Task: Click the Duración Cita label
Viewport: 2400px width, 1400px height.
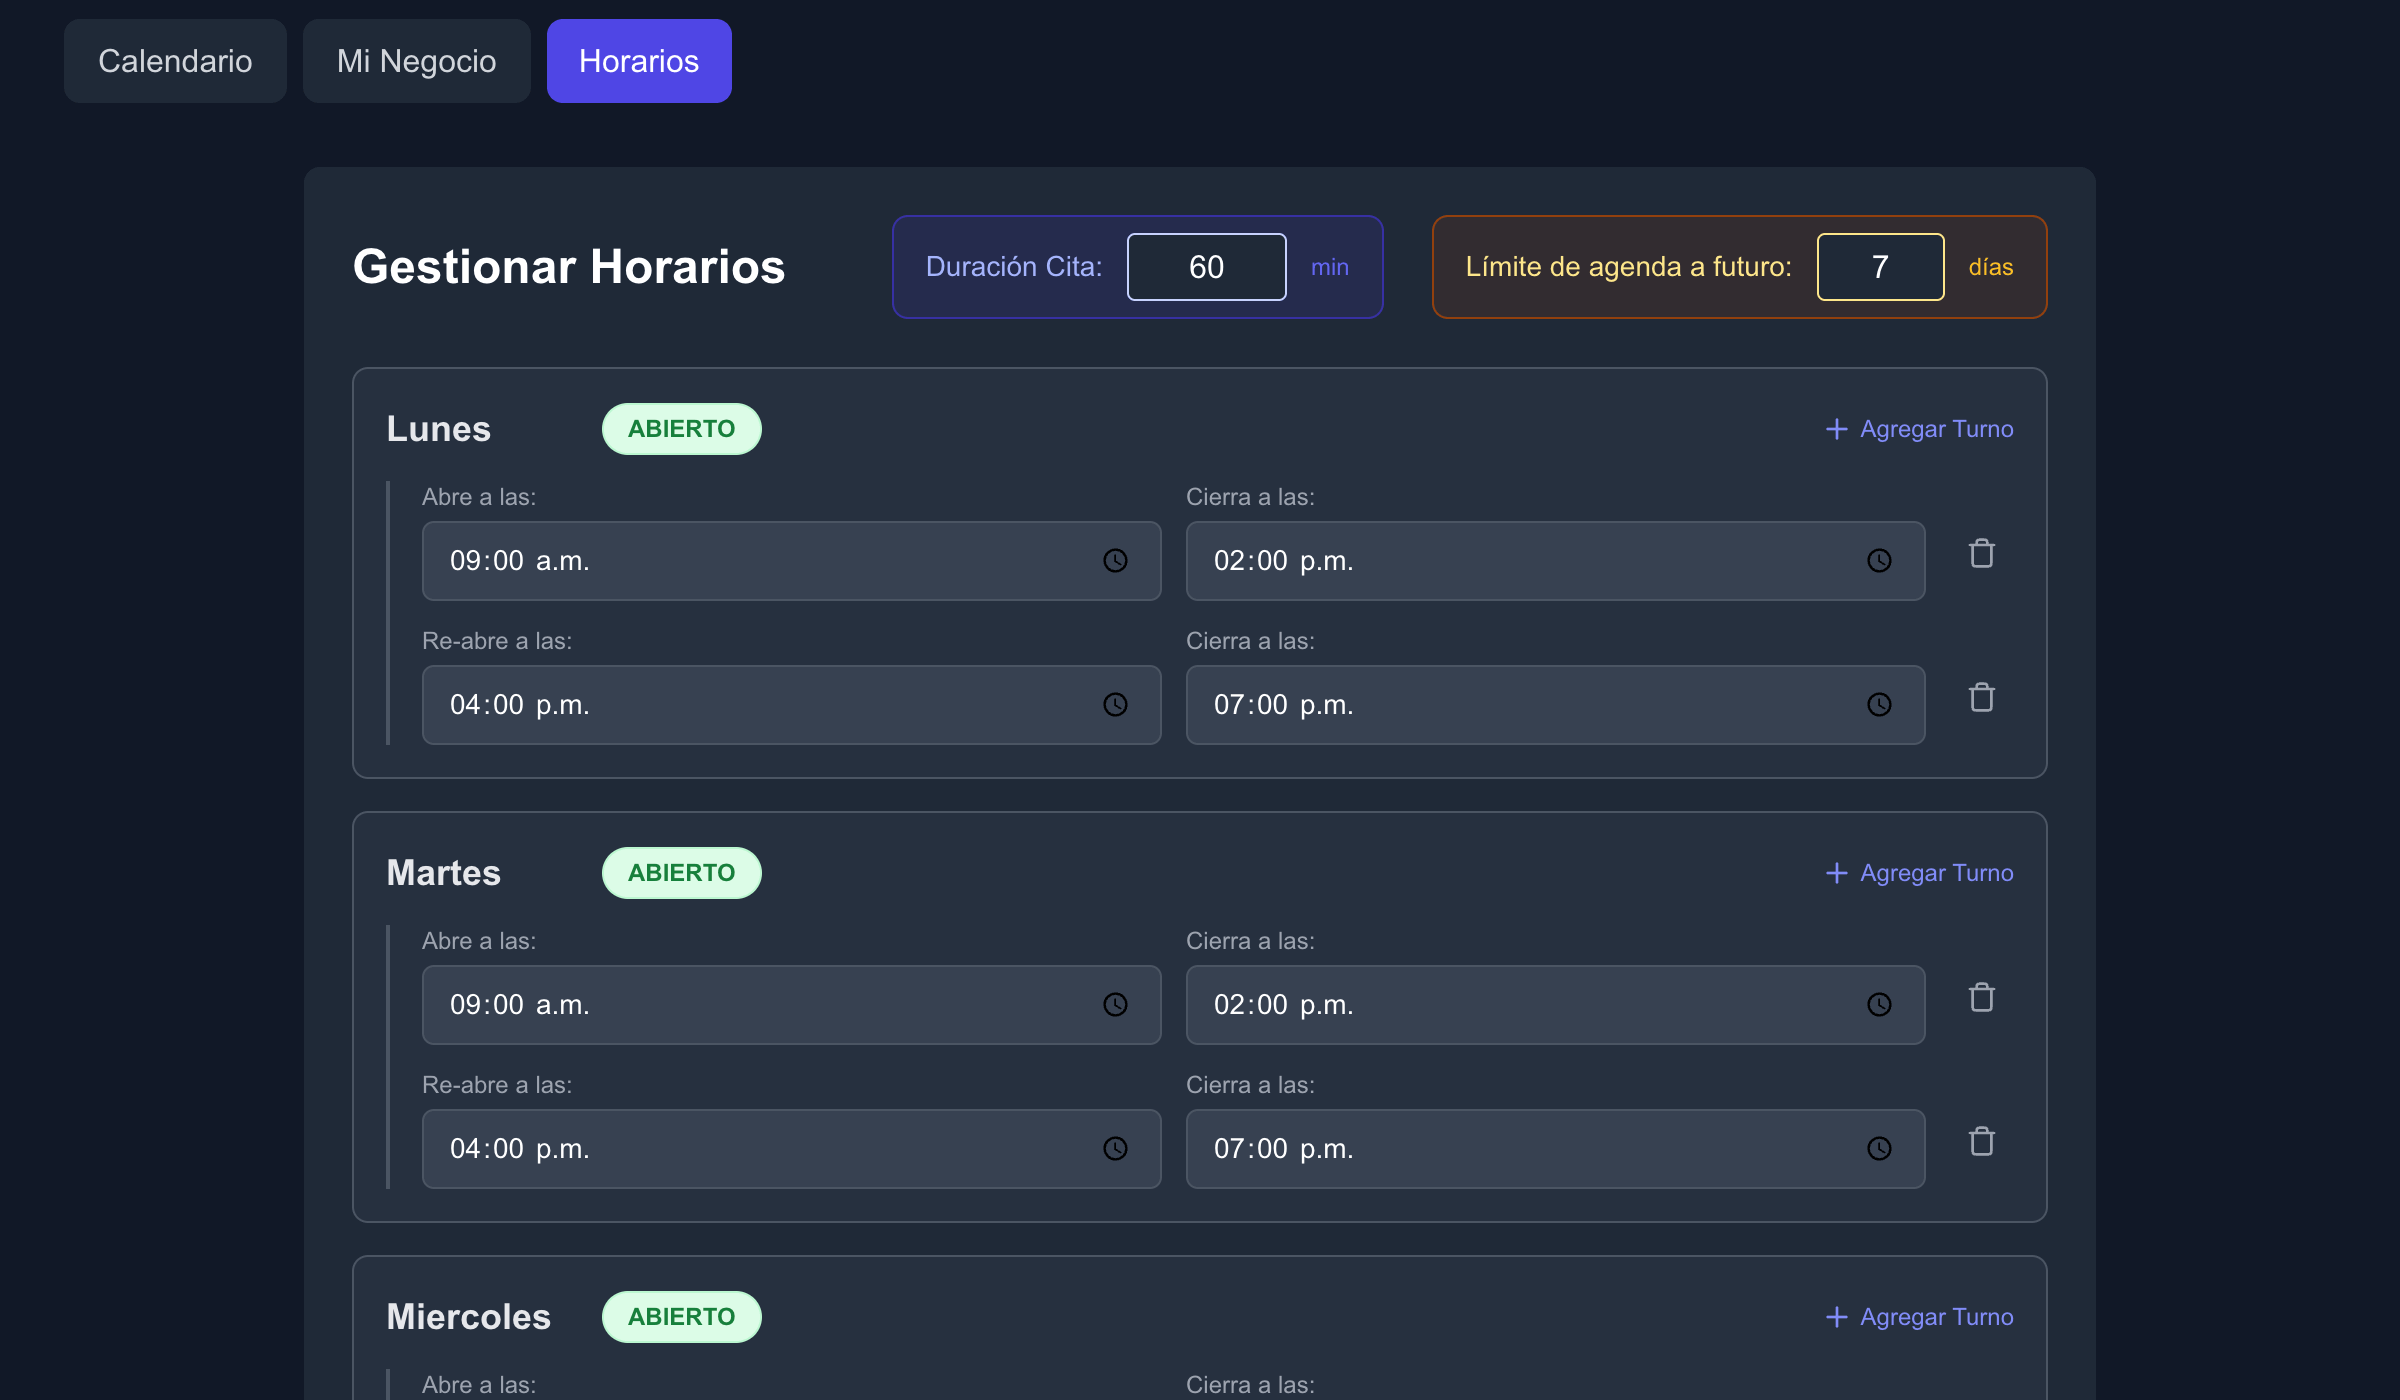Action: [1014, 267]
